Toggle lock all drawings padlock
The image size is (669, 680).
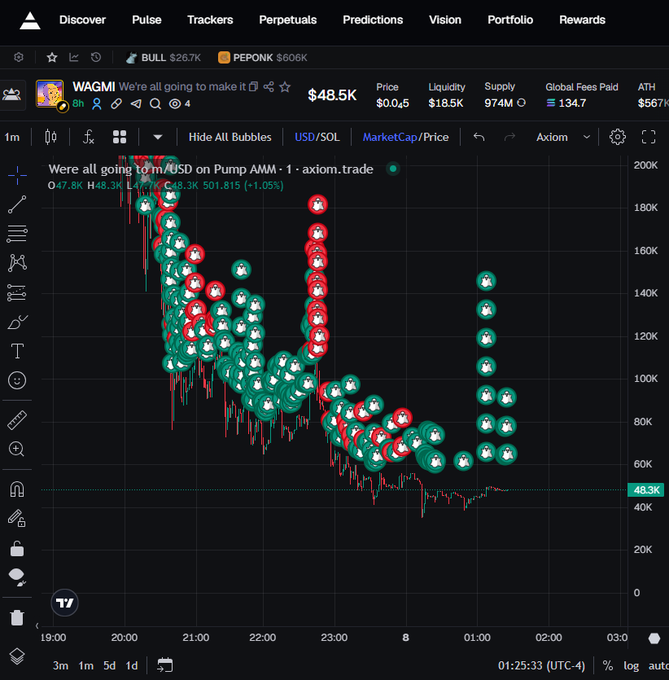coord(17,548)
